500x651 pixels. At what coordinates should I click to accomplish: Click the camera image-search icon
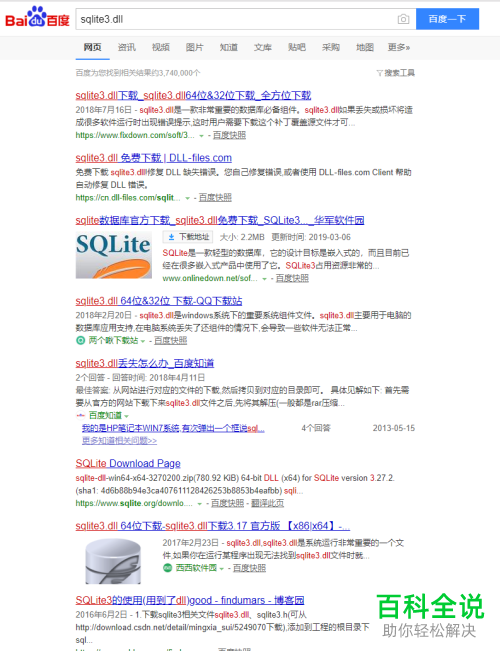[x=403, y=19]
